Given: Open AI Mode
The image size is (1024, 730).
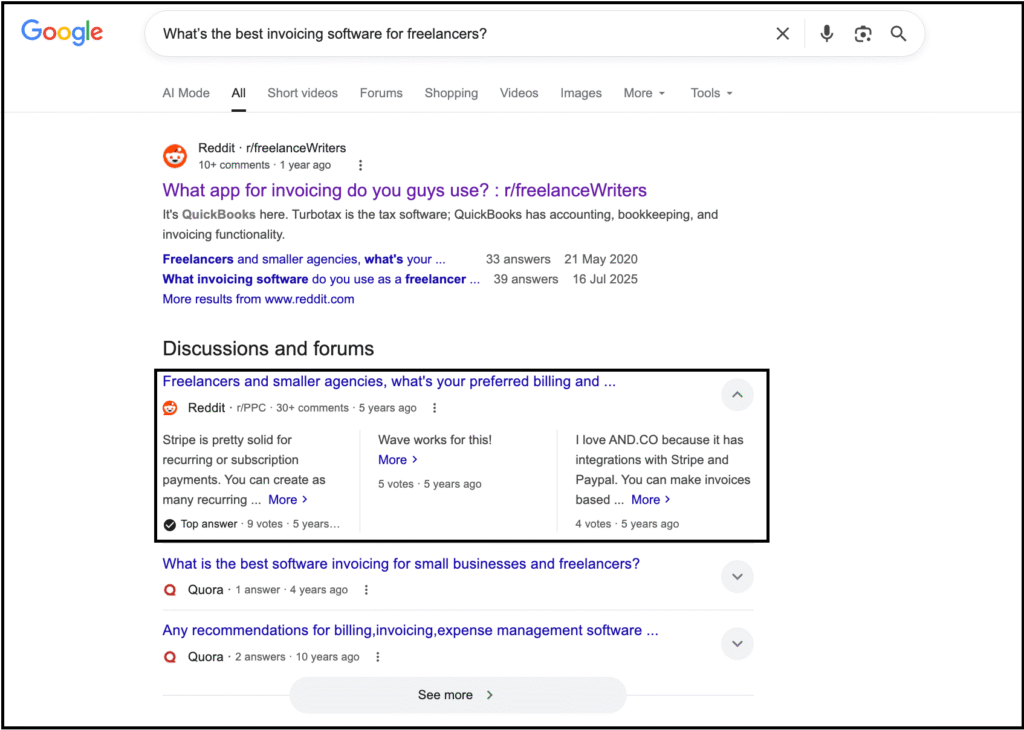Looking at the screenshot, I should (186, 93).
